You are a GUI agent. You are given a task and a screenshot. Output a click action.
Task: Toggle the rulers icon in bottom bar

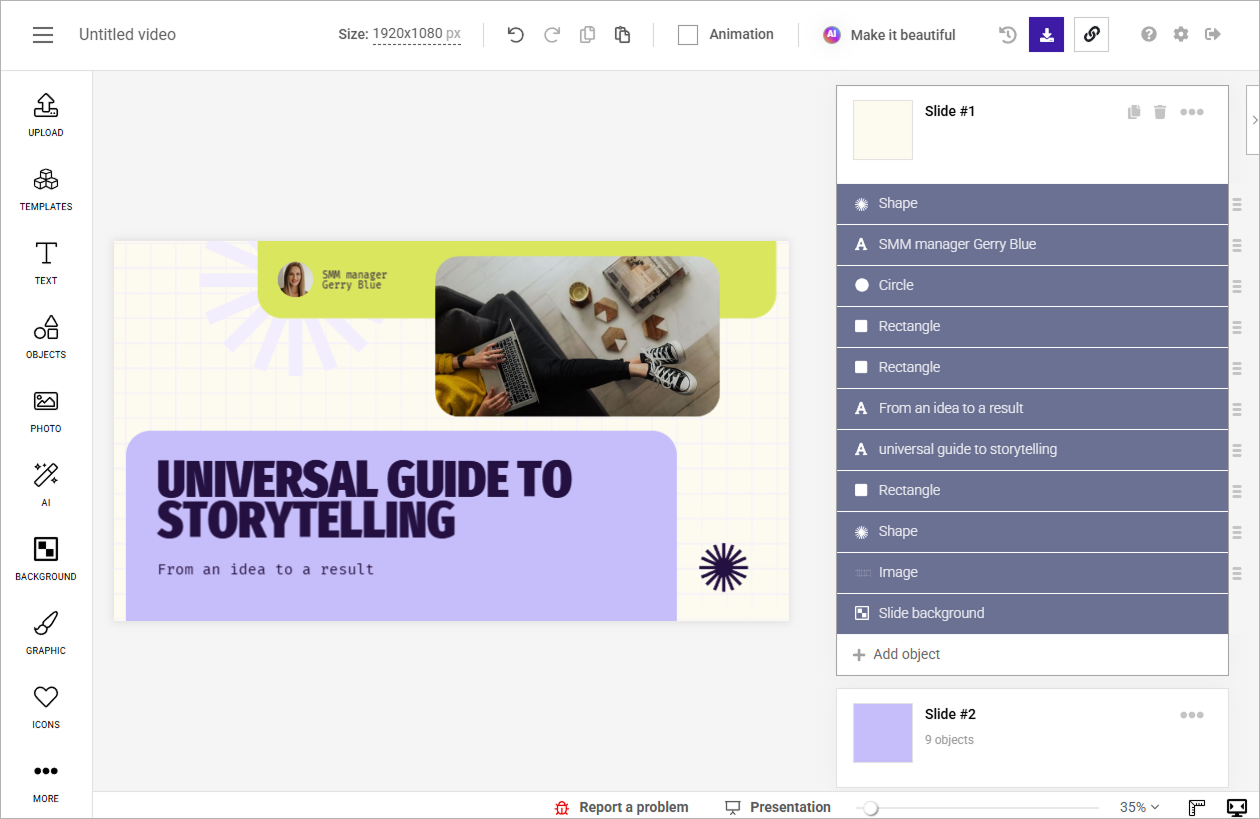[1197, 807]
